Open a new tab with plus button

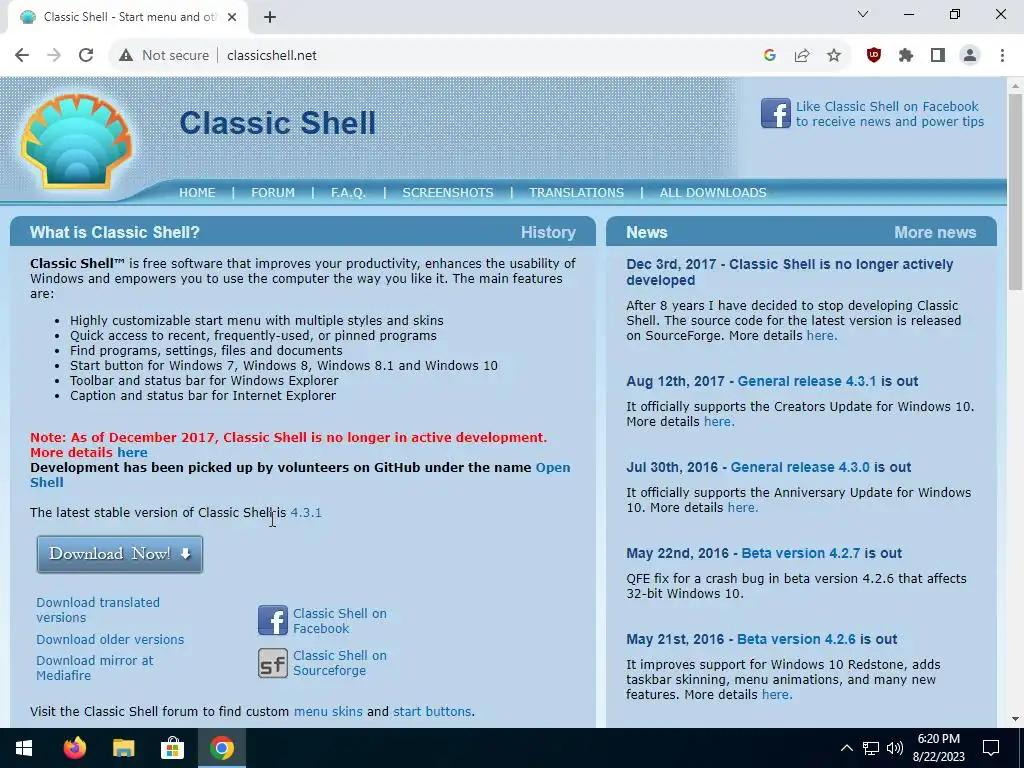270,17
